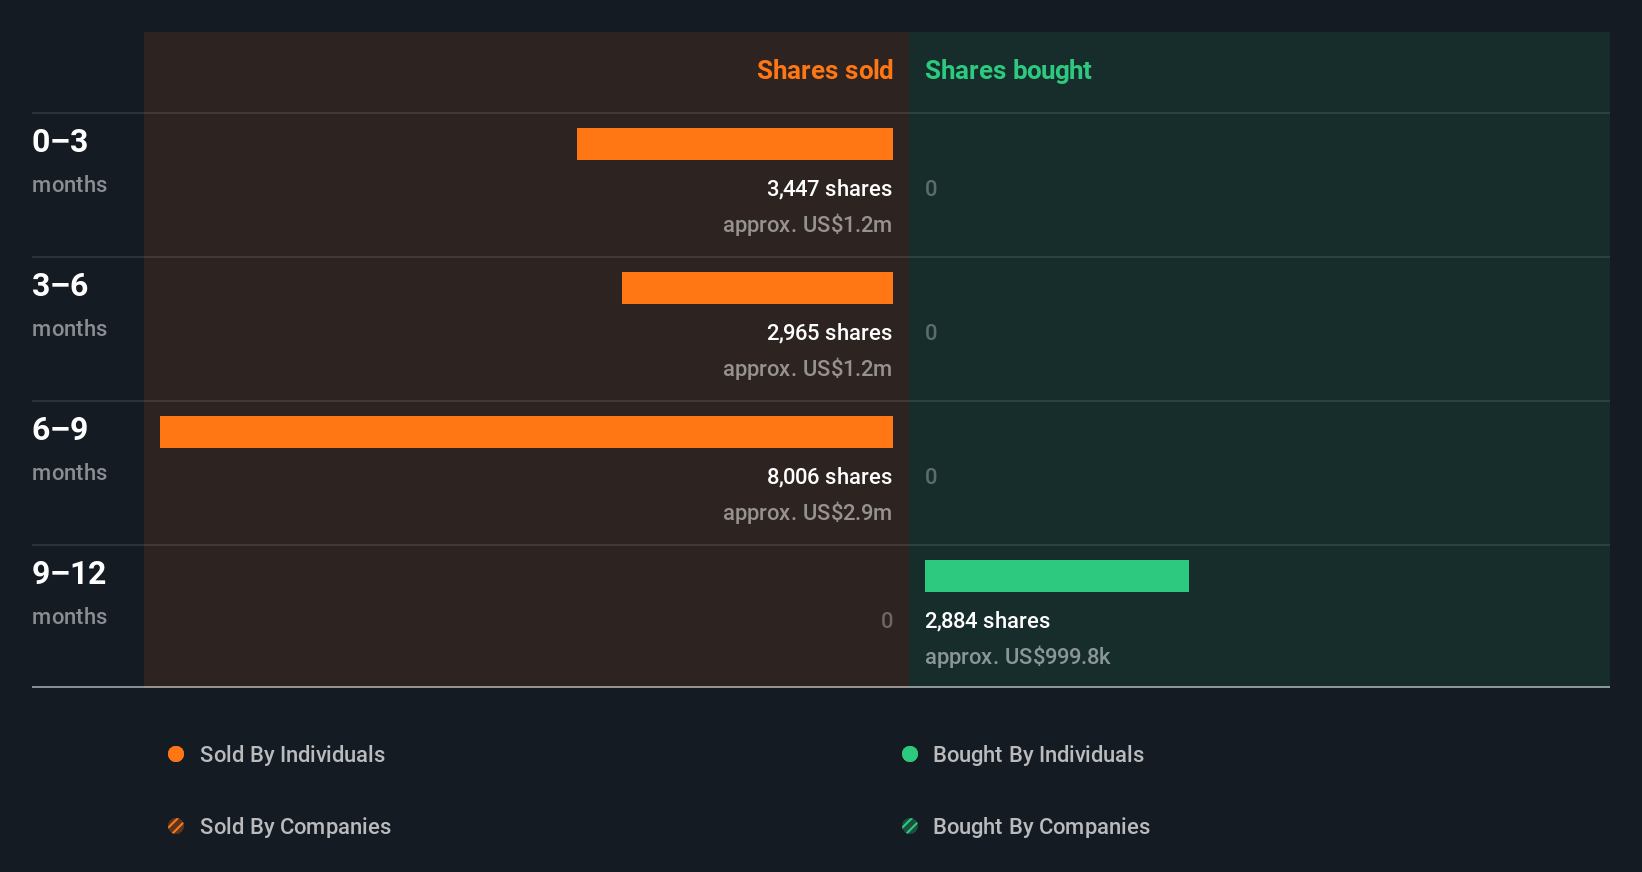
Task: Click the 9–12 months row label
Action: pos(69,592)
